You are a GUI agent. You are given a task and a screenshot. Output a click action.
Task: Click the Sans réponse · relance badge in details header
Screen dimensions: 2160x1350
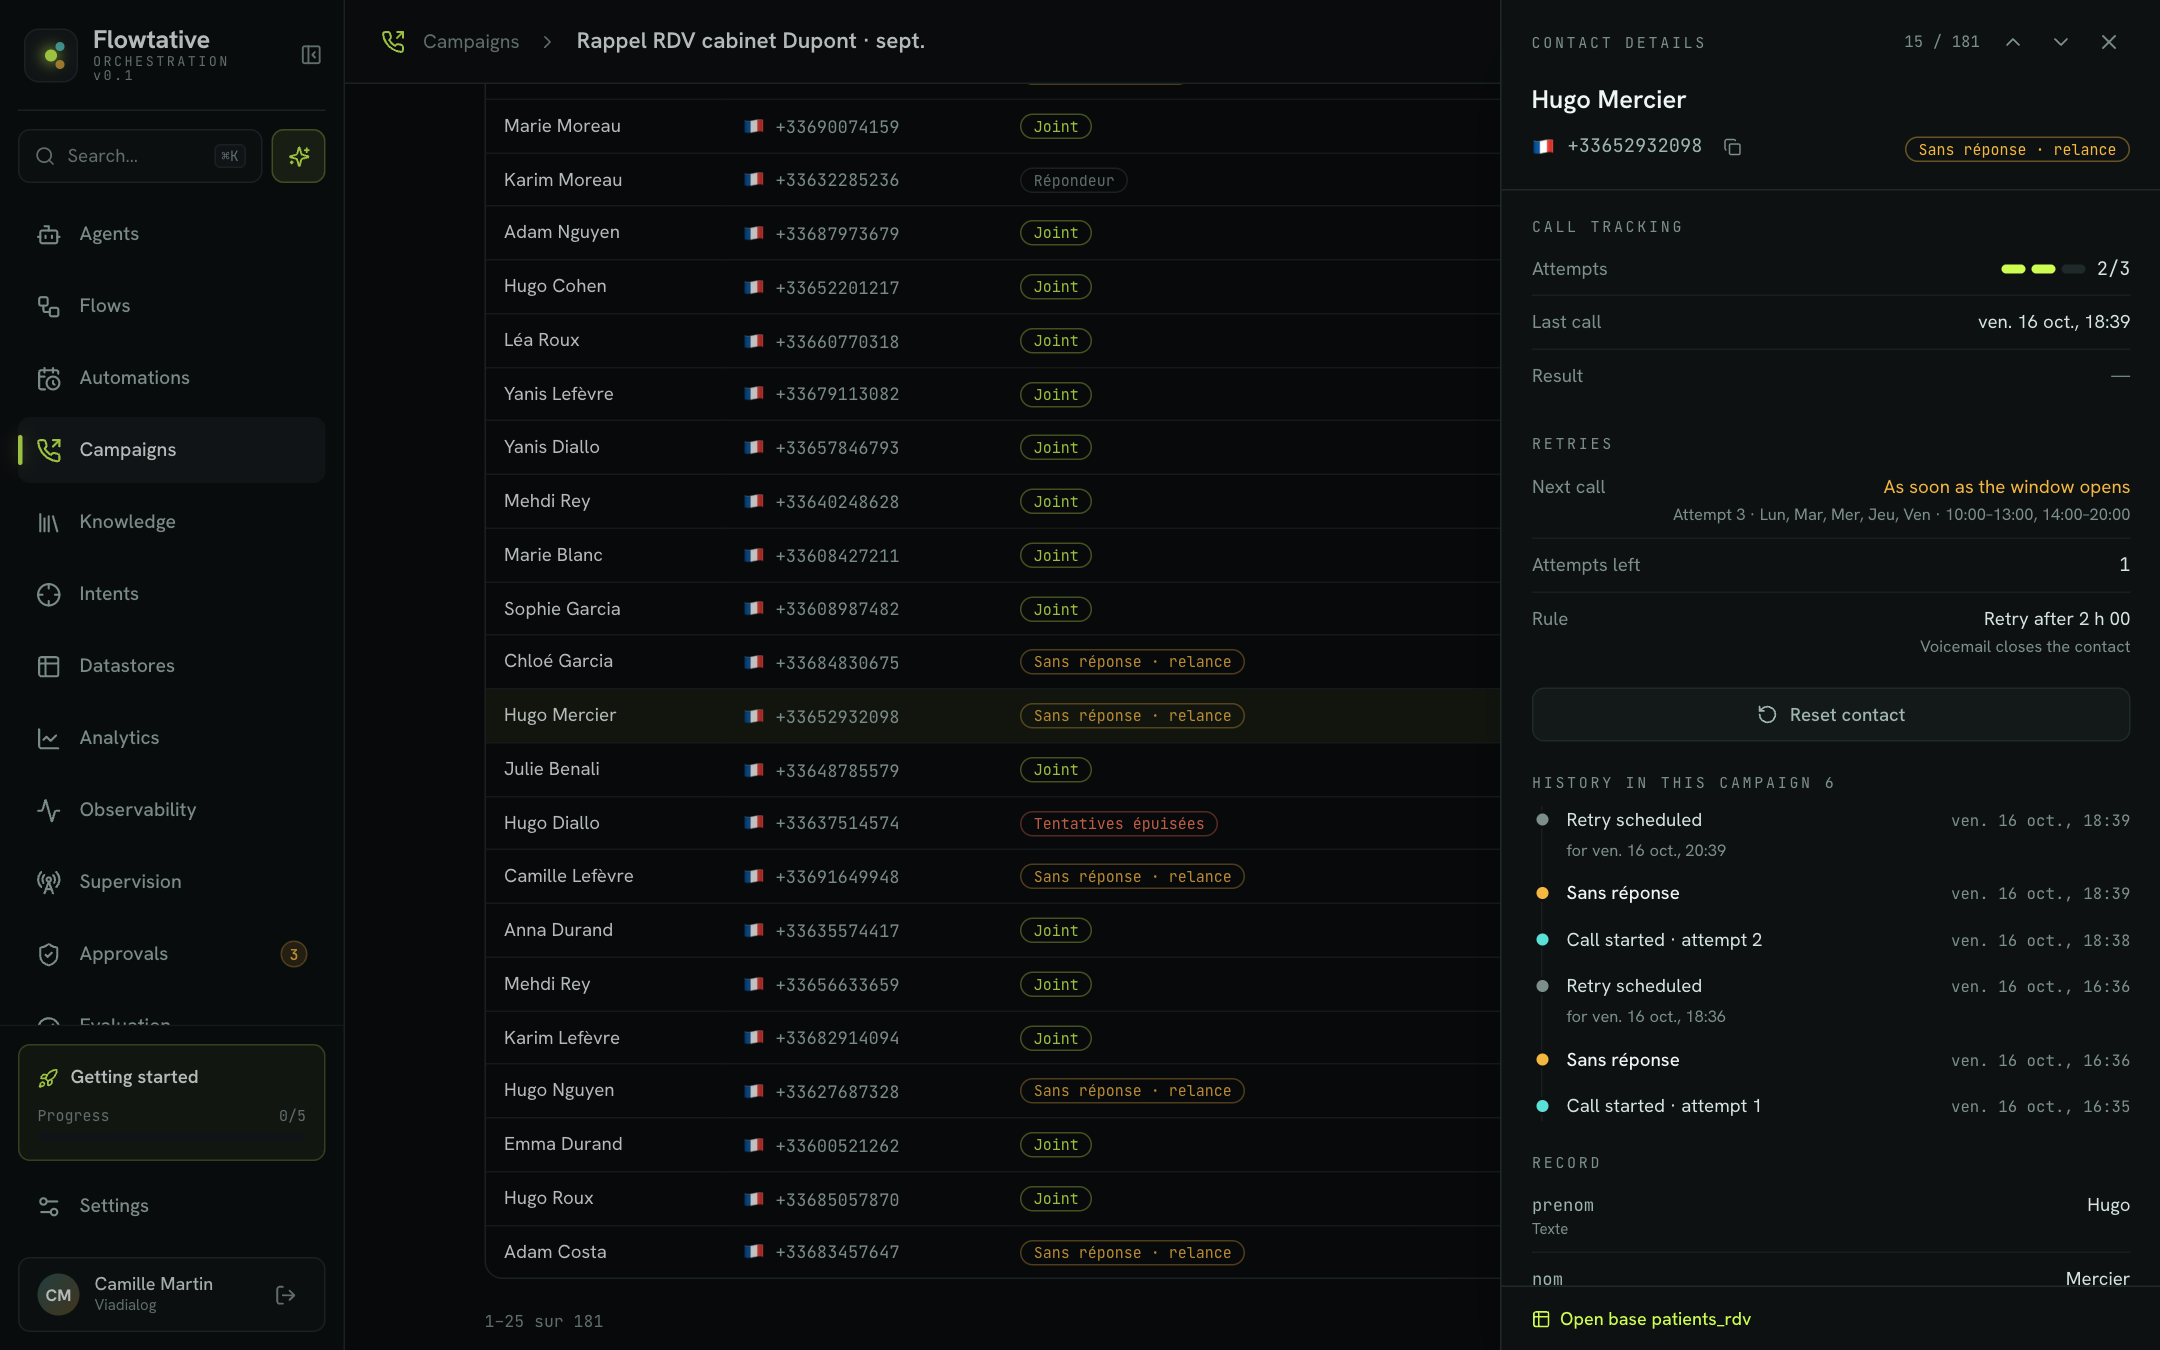coord(2017,149)
